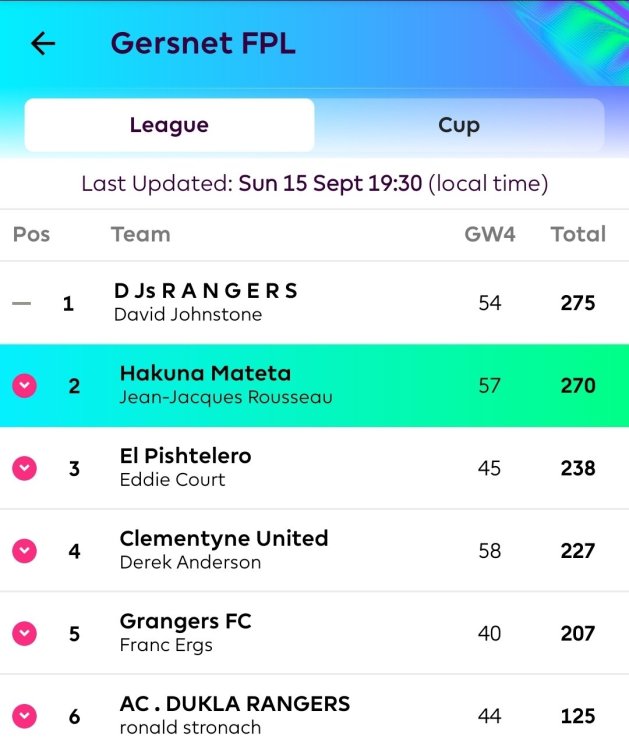Open the highlighted Hakuna Mateta team row

314,386
